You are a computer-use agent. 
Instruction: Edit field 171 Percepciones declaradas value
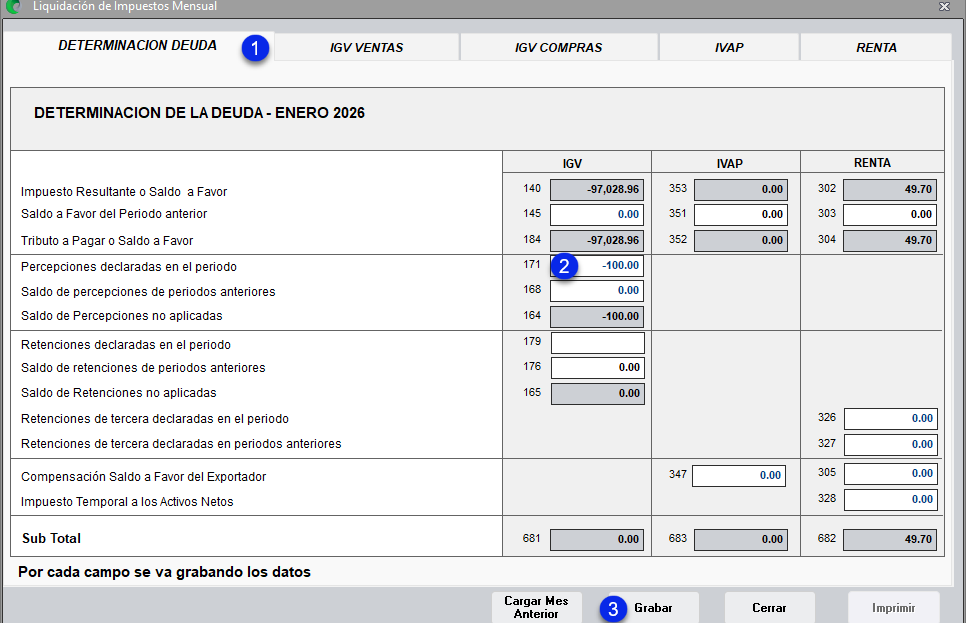pyautogui.click(x=597, y=266)
